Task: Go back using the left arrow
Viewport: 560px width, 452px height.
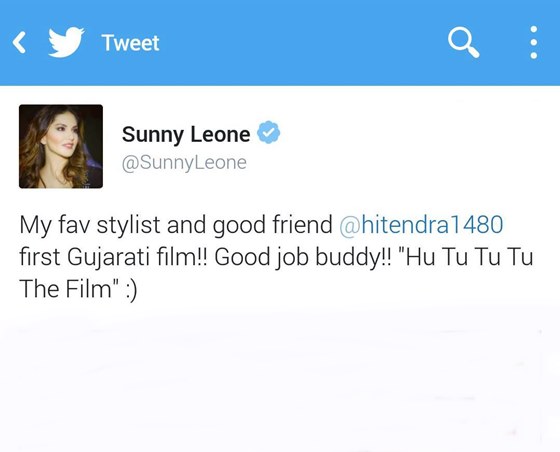Action: 19,42
